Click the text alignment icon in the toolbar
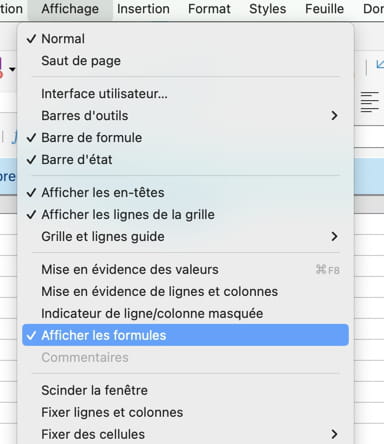This screenshot has height=444, width=384. (x=370, y=102)
